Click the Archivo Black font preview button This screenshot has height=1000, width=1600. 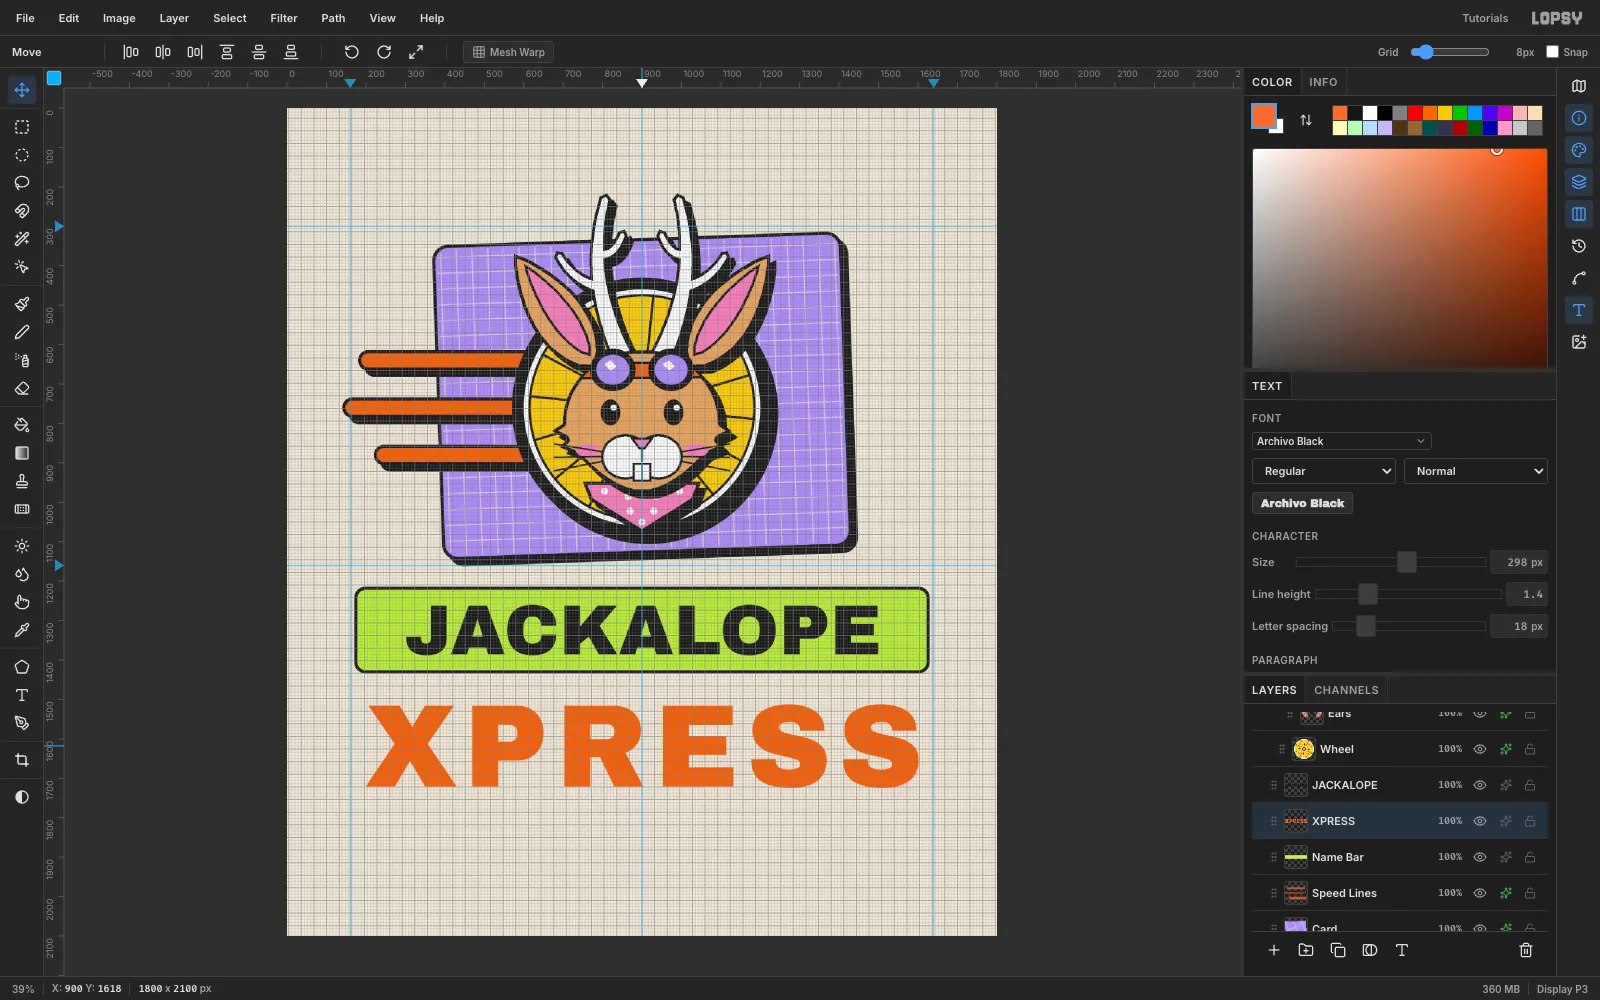[1302, 503]
